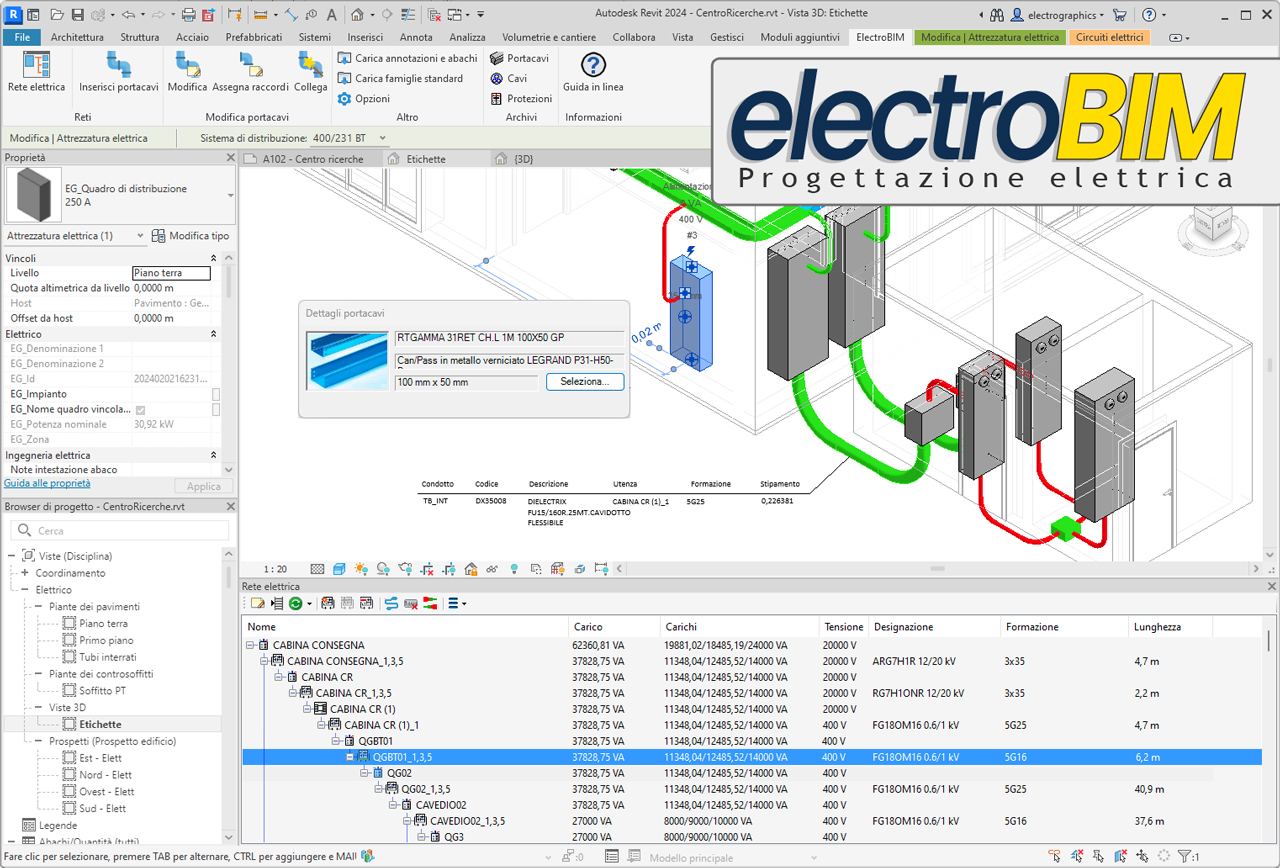Open list-view dropdown in Rete elettrica toolbar
This screenshot has height=868, width=1280.
[457, 604]
